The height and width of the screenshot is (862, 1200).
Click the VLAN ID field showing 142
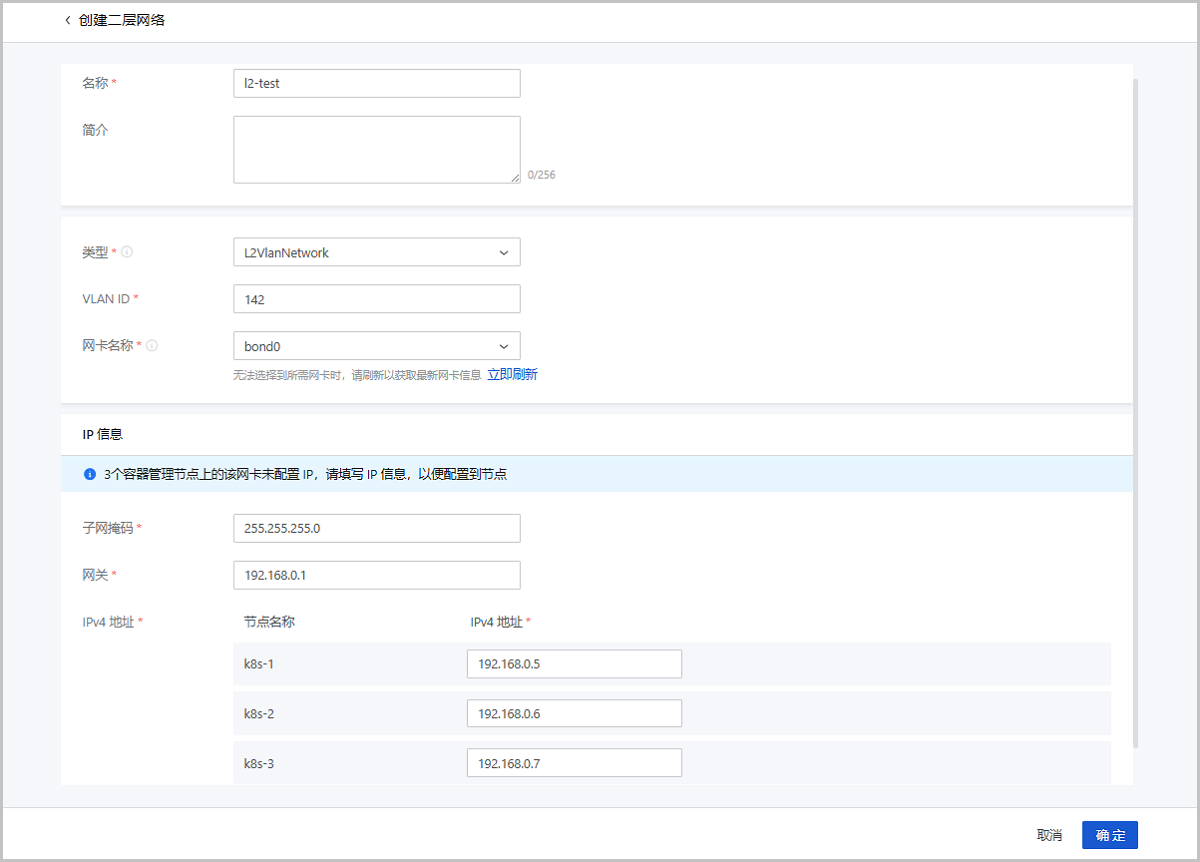(376, 299)
